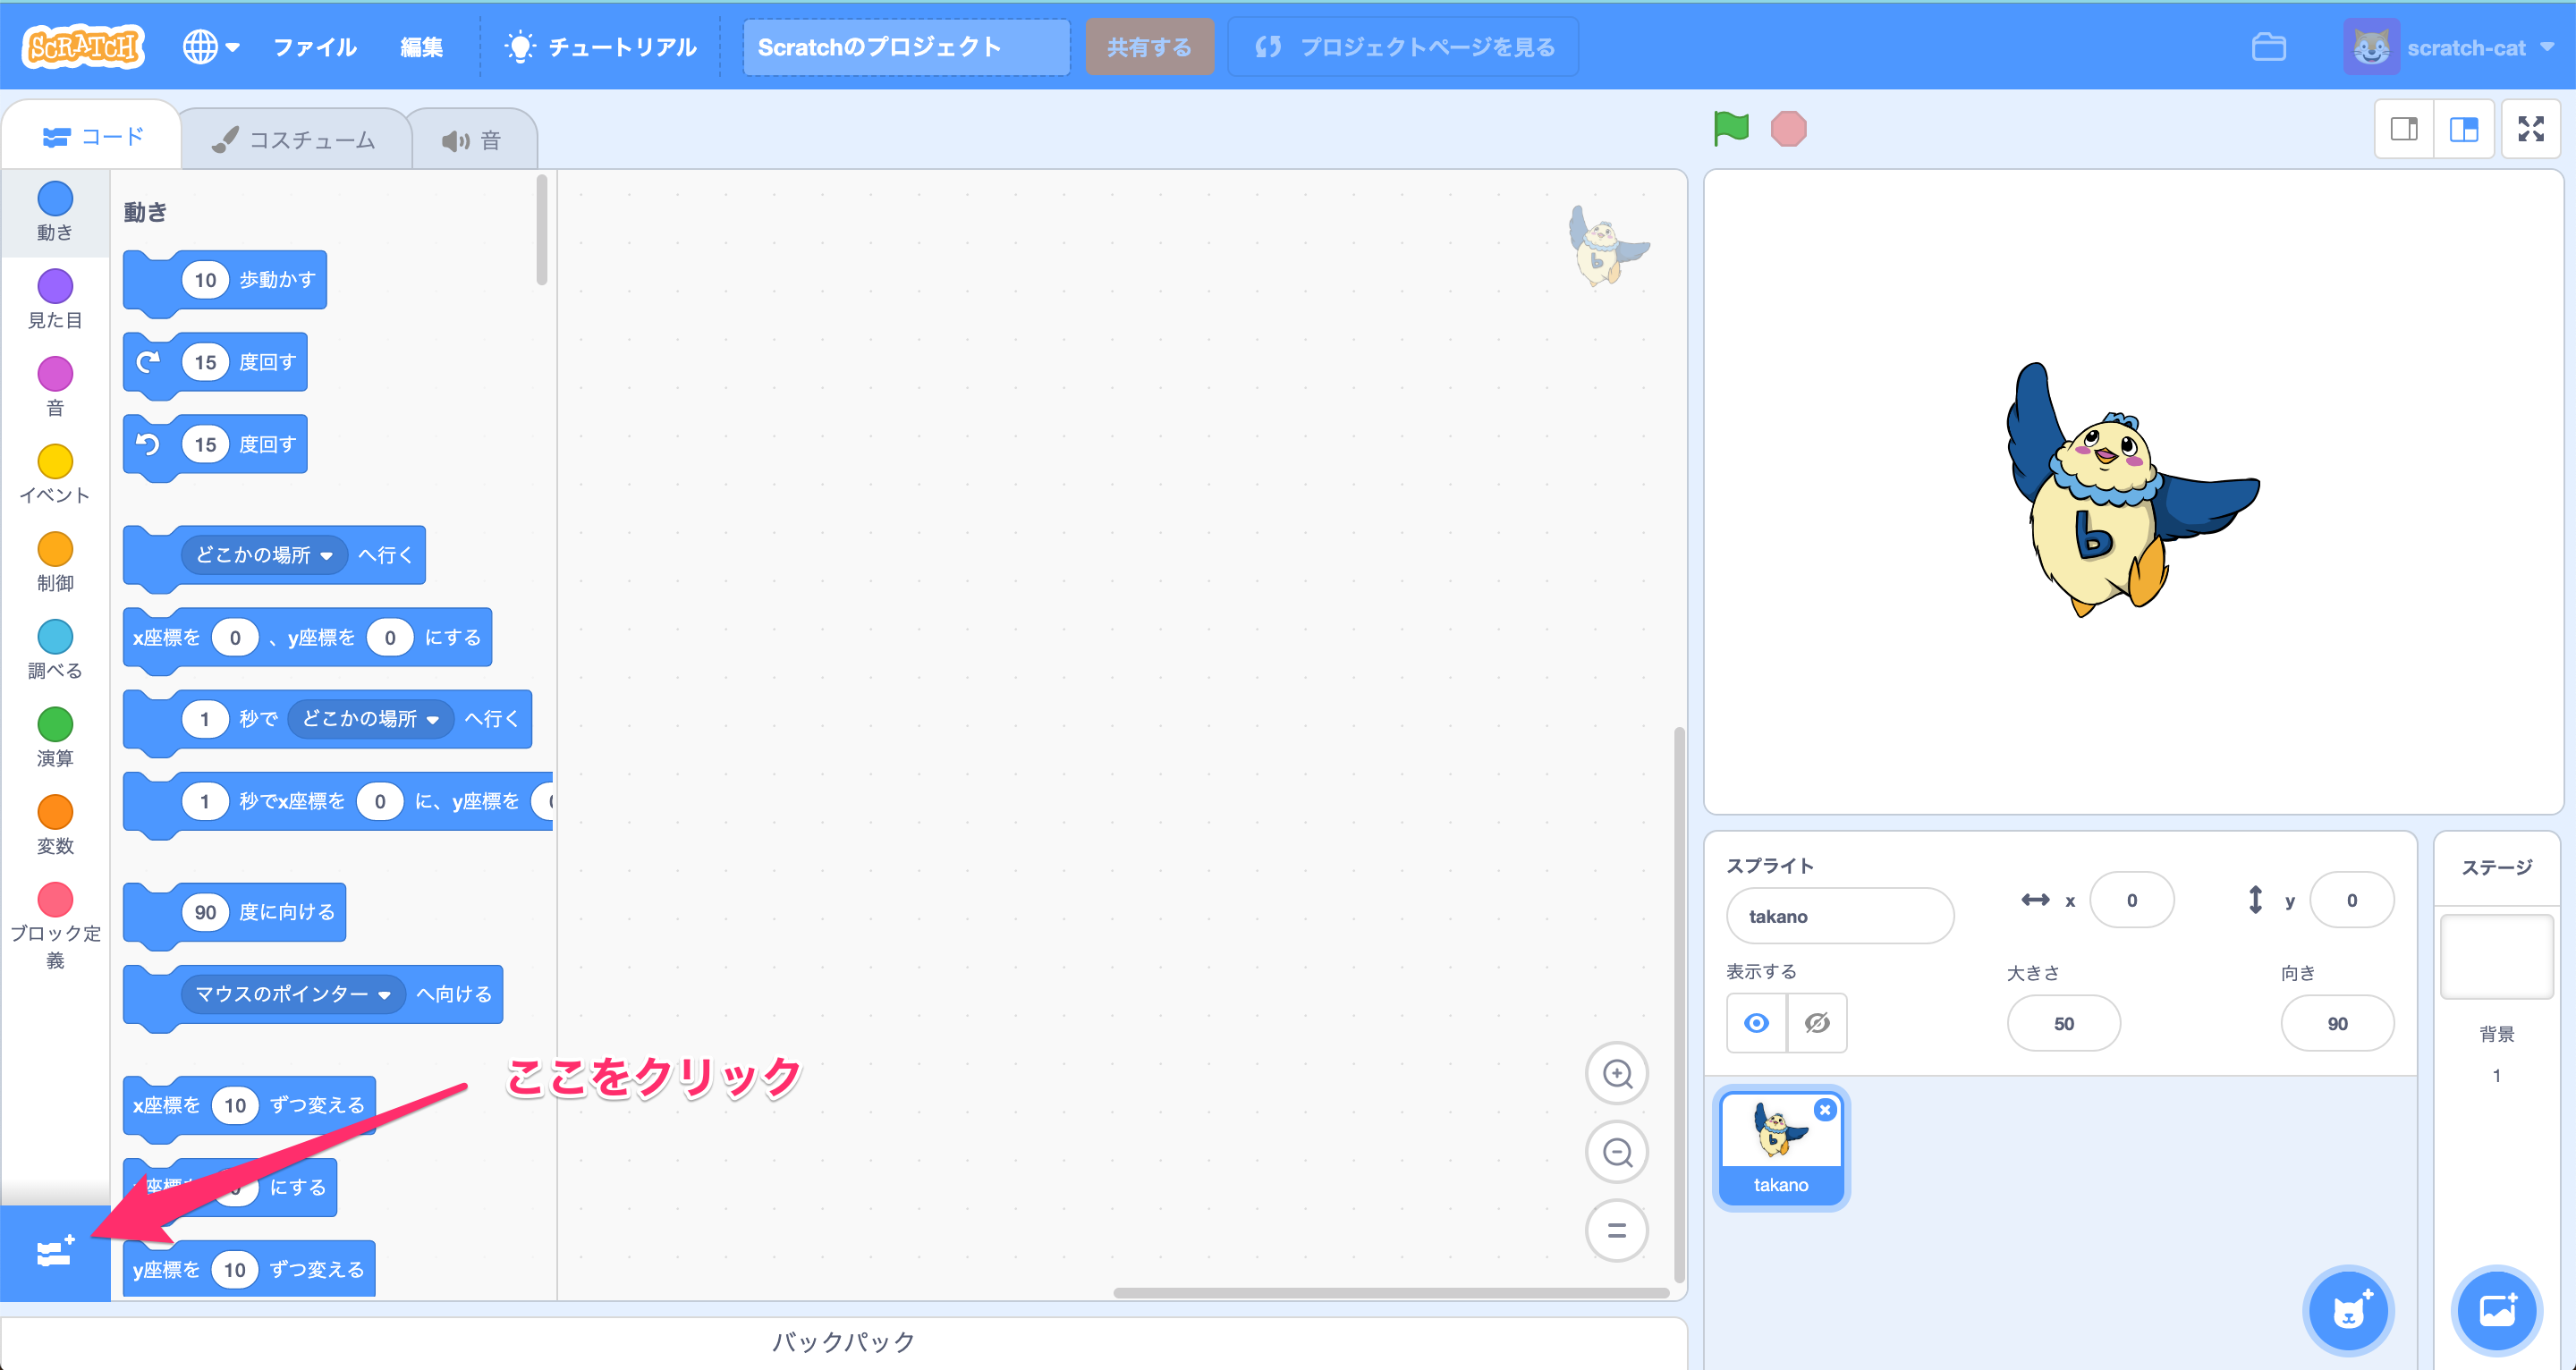2576x1370 pixels.
Task: Hide the sprite using crossed-eye toggle
Action: click(x=1817, y=1023)
